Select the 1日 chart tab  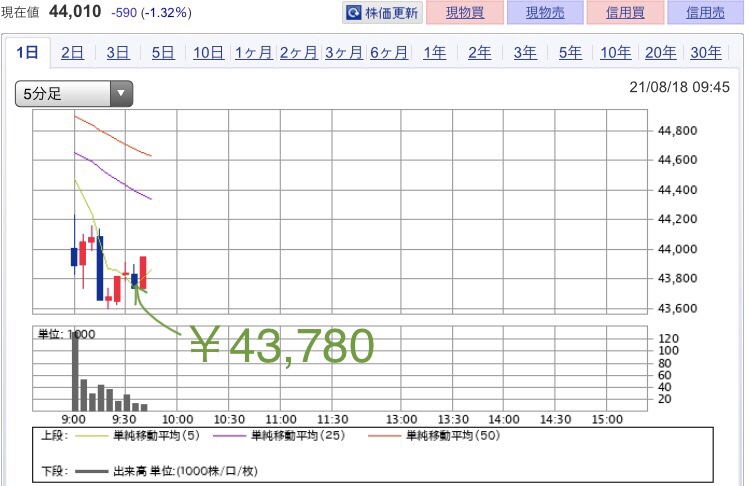[27, 52]
